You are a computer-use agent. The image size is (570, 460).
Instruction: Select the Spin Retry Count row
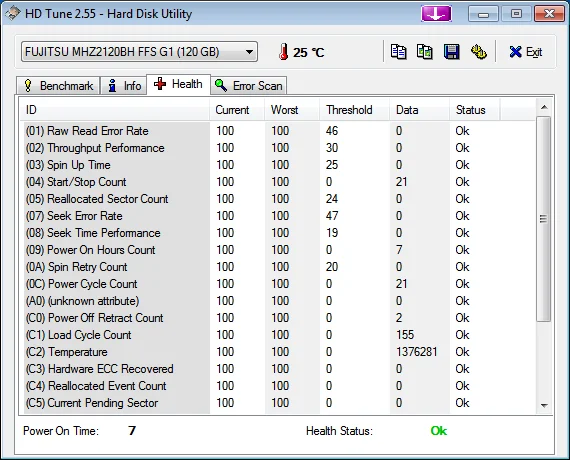click(x=278, y=267)
